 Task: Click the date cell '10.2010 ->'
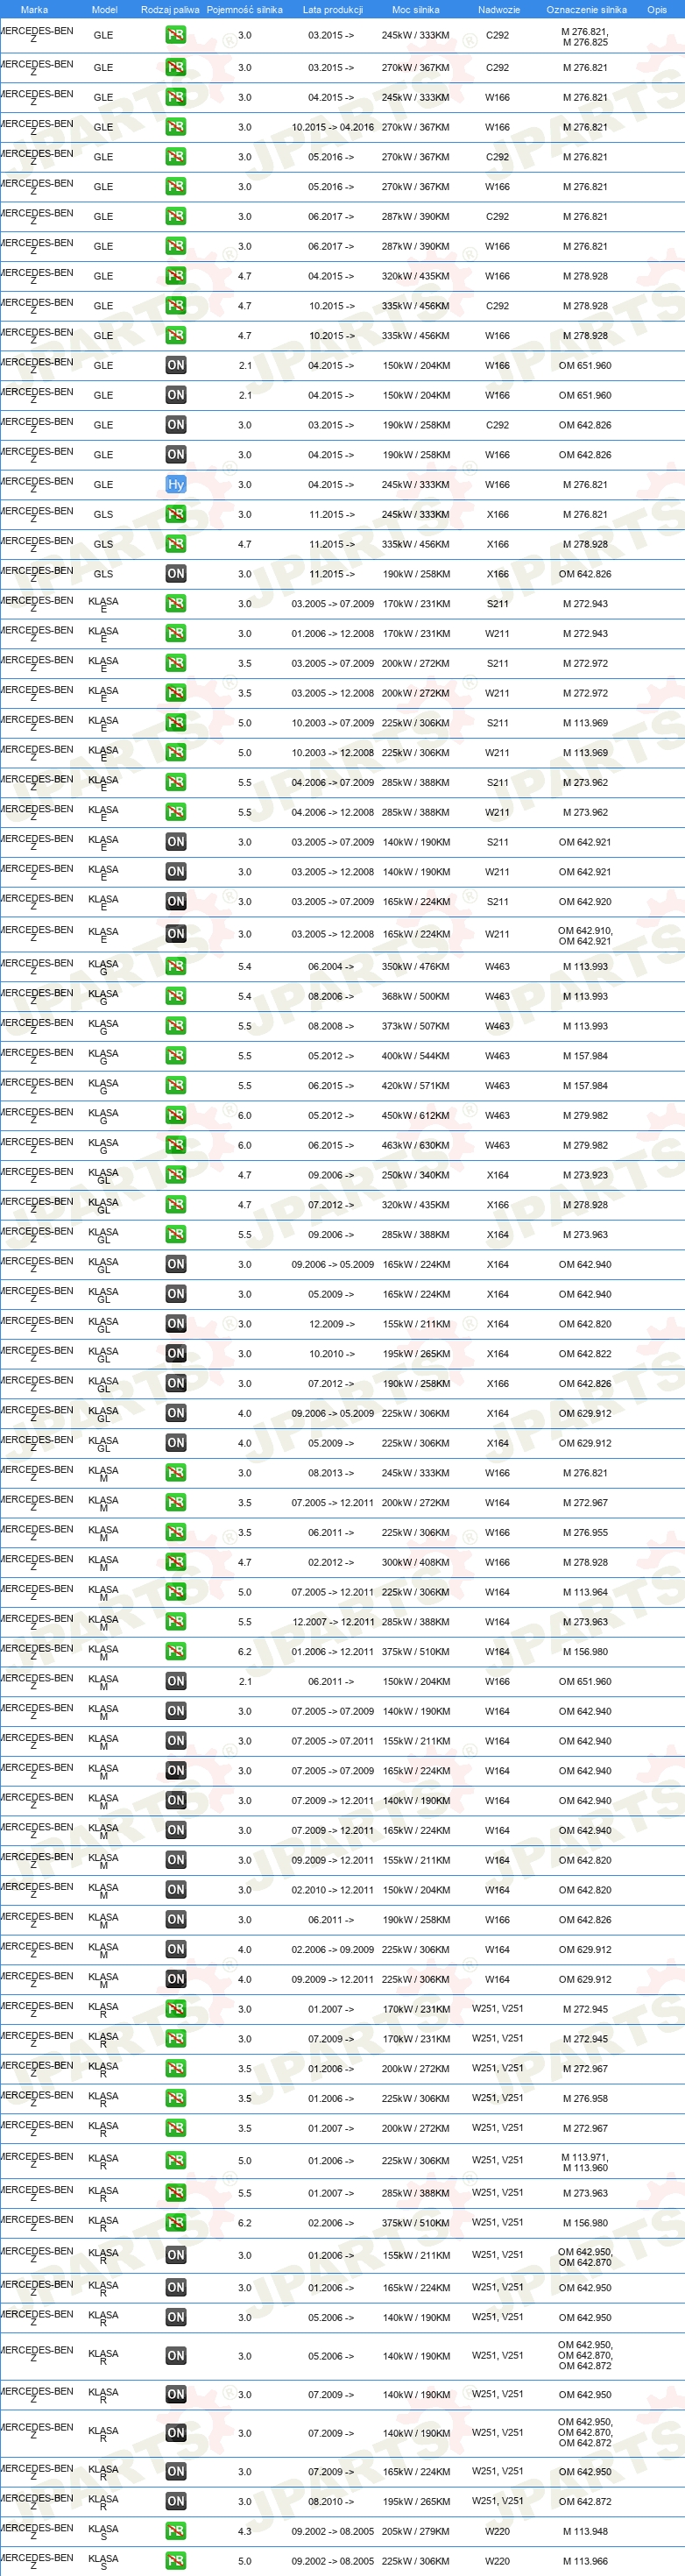[332, 1354]
